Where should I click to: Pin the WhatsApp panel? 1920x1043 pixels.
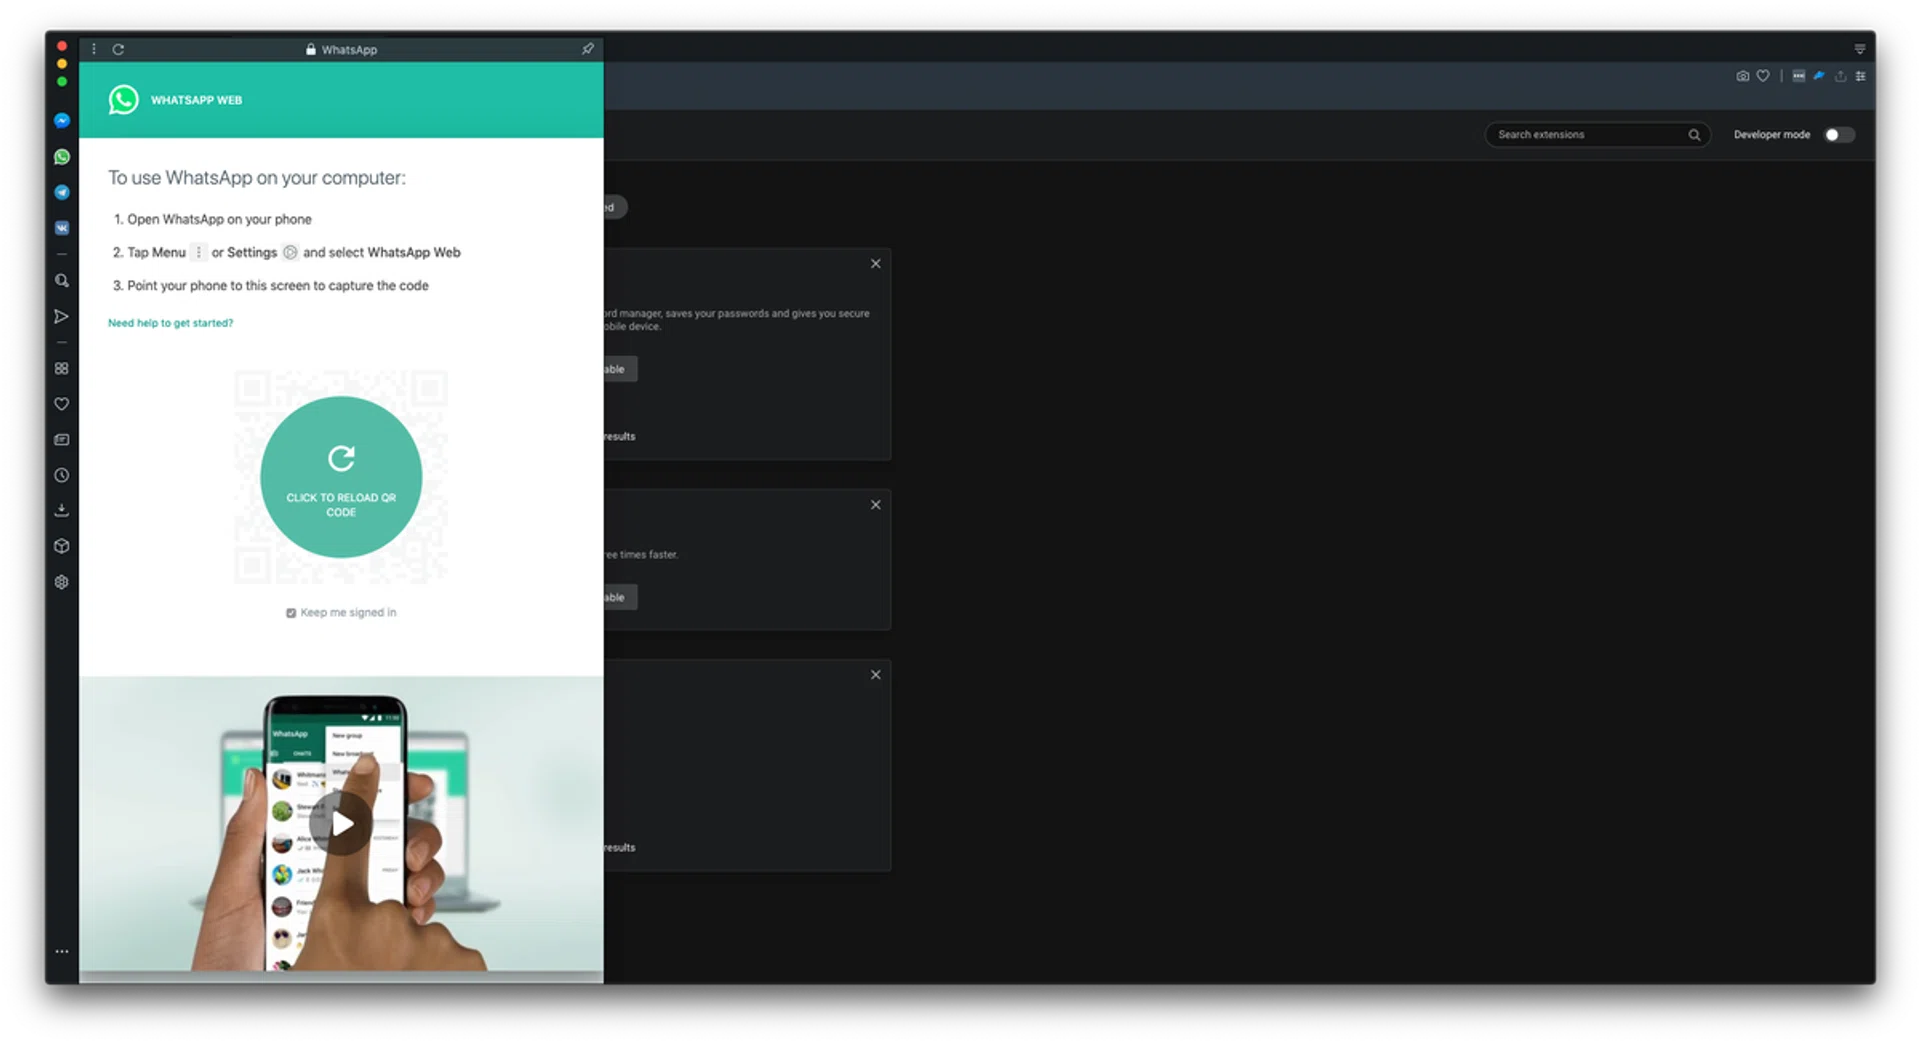click(x=588, y=49)
